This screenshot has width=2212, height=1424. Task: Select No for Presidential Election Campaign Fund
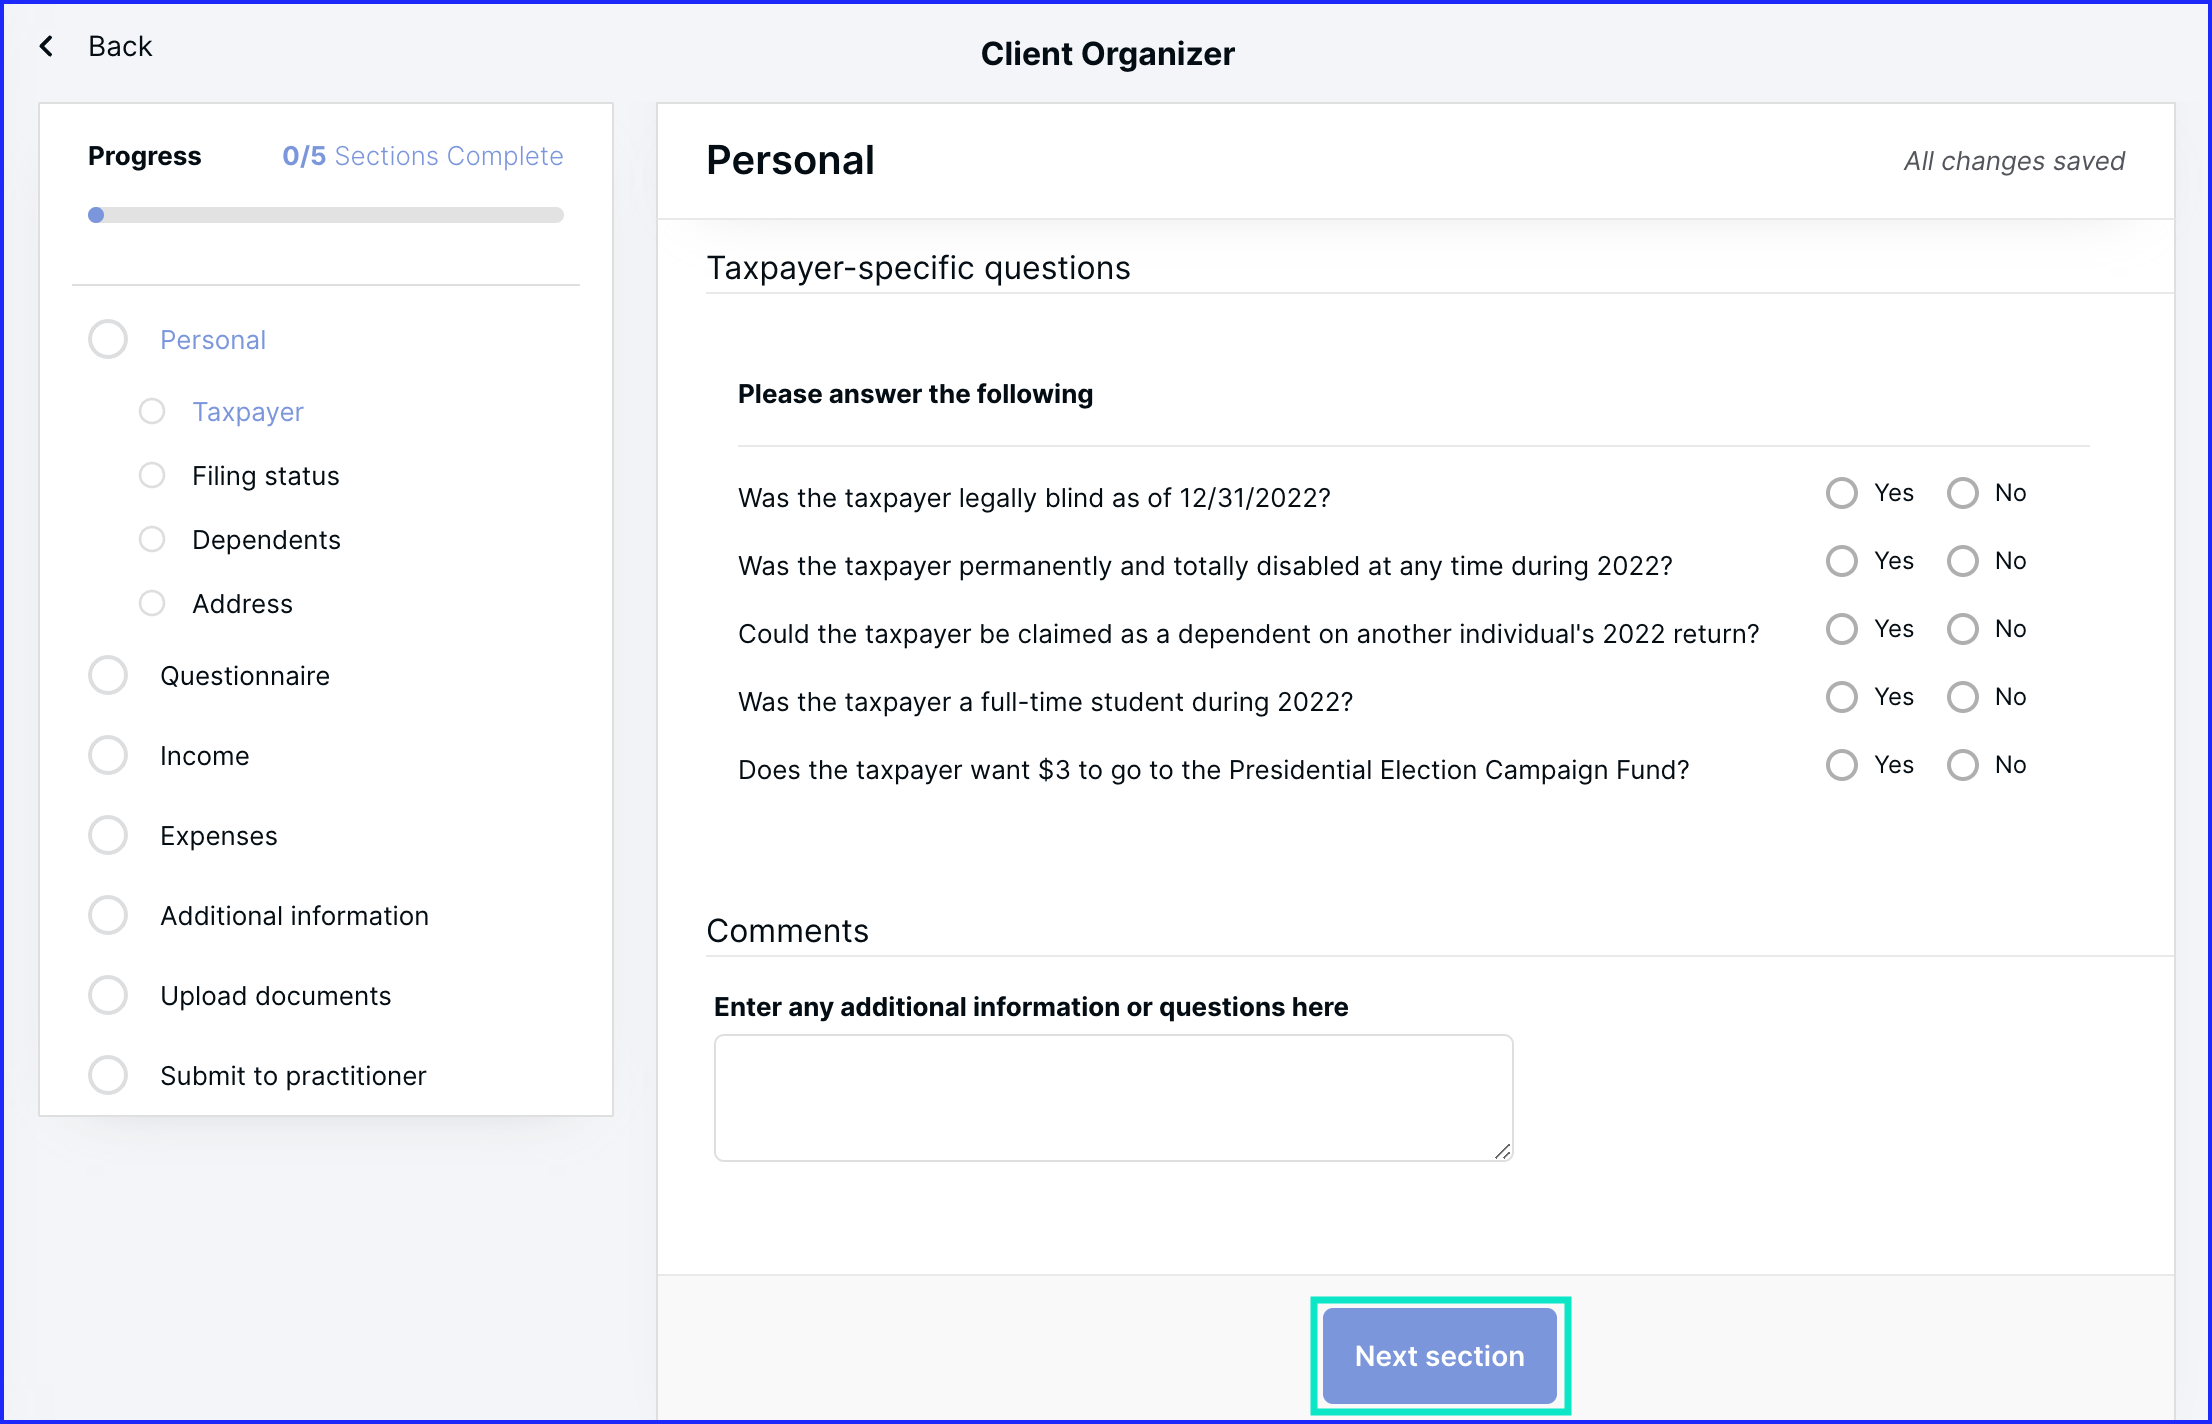(1963, 765)
